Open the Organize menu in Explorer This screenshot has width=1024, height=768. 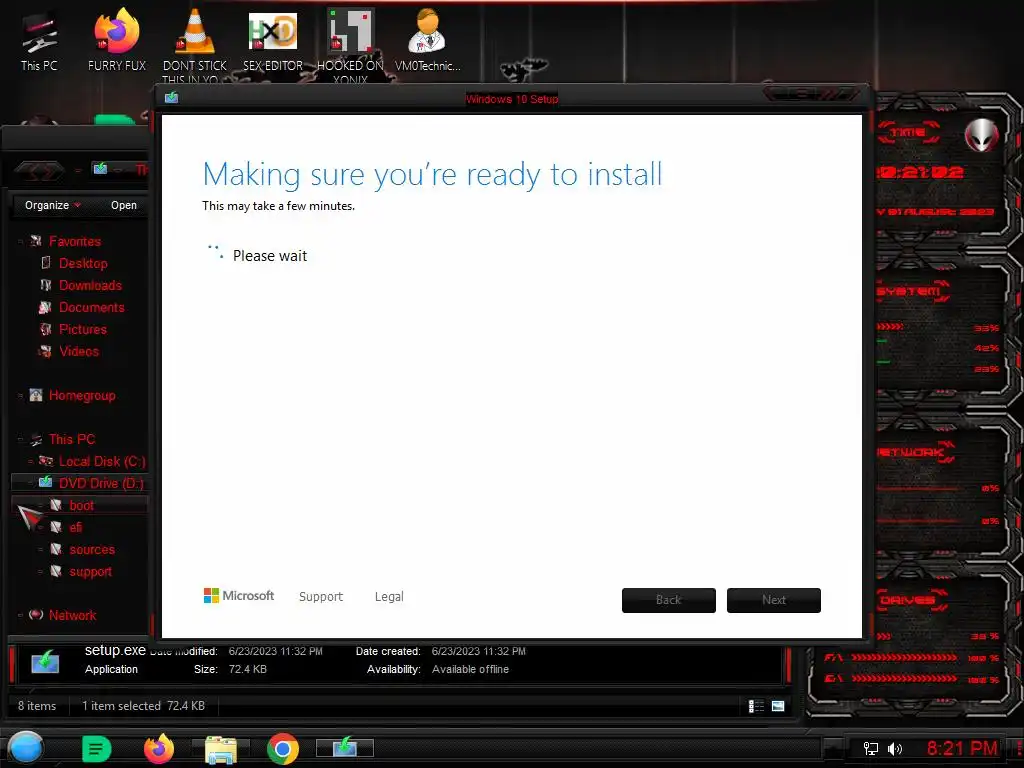click(x=53, y=205)
